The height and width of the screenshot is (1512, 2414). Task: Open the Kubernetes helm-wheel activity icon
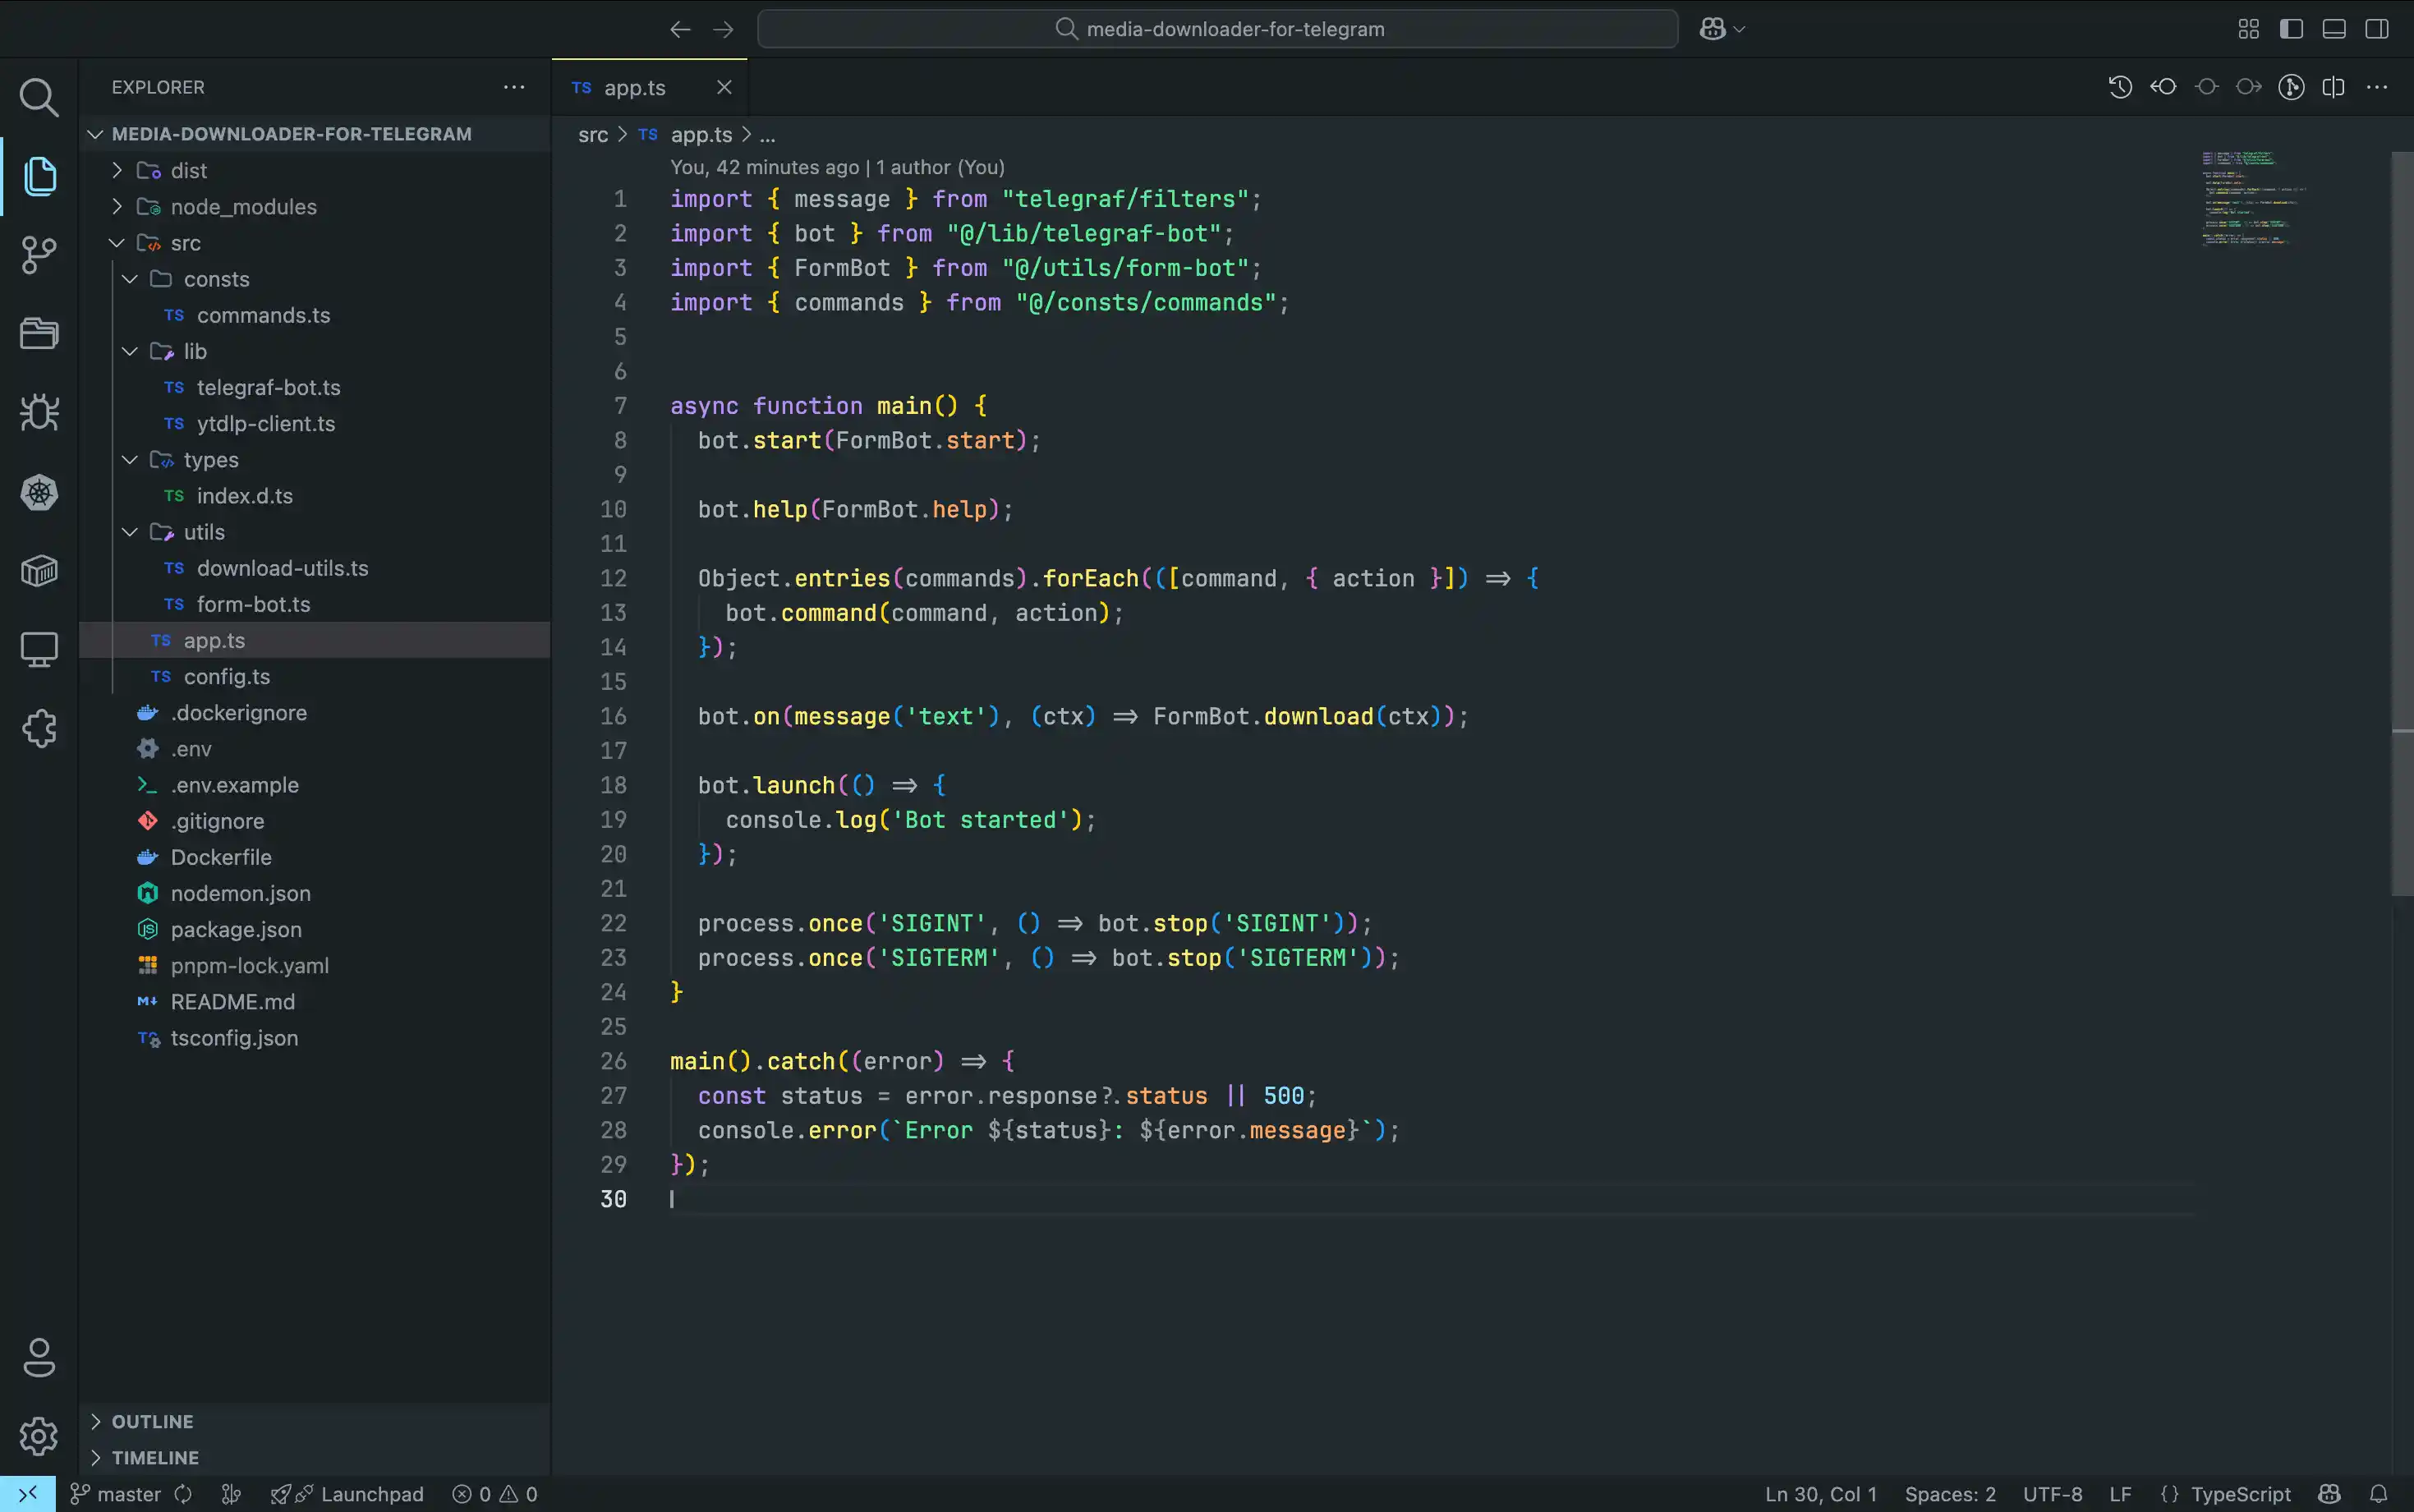coord(39,492)
